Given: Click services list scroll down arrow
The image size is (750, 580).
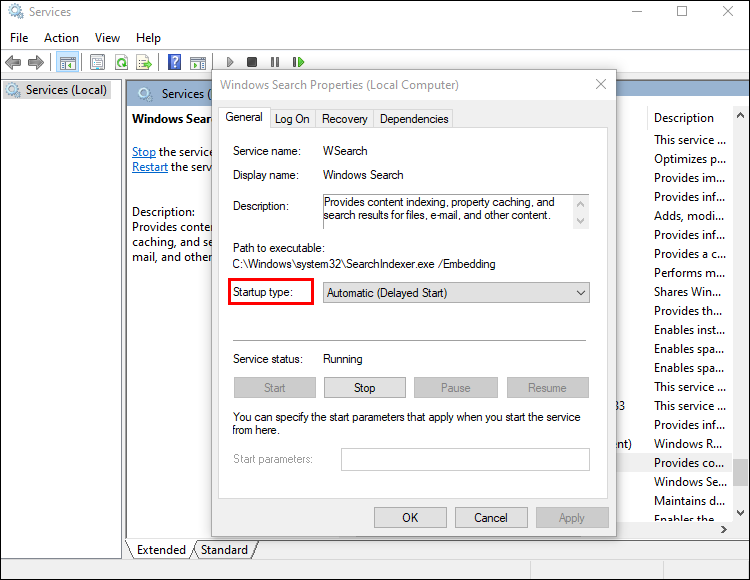Looking at the screenshot, I should pos(740,513).
